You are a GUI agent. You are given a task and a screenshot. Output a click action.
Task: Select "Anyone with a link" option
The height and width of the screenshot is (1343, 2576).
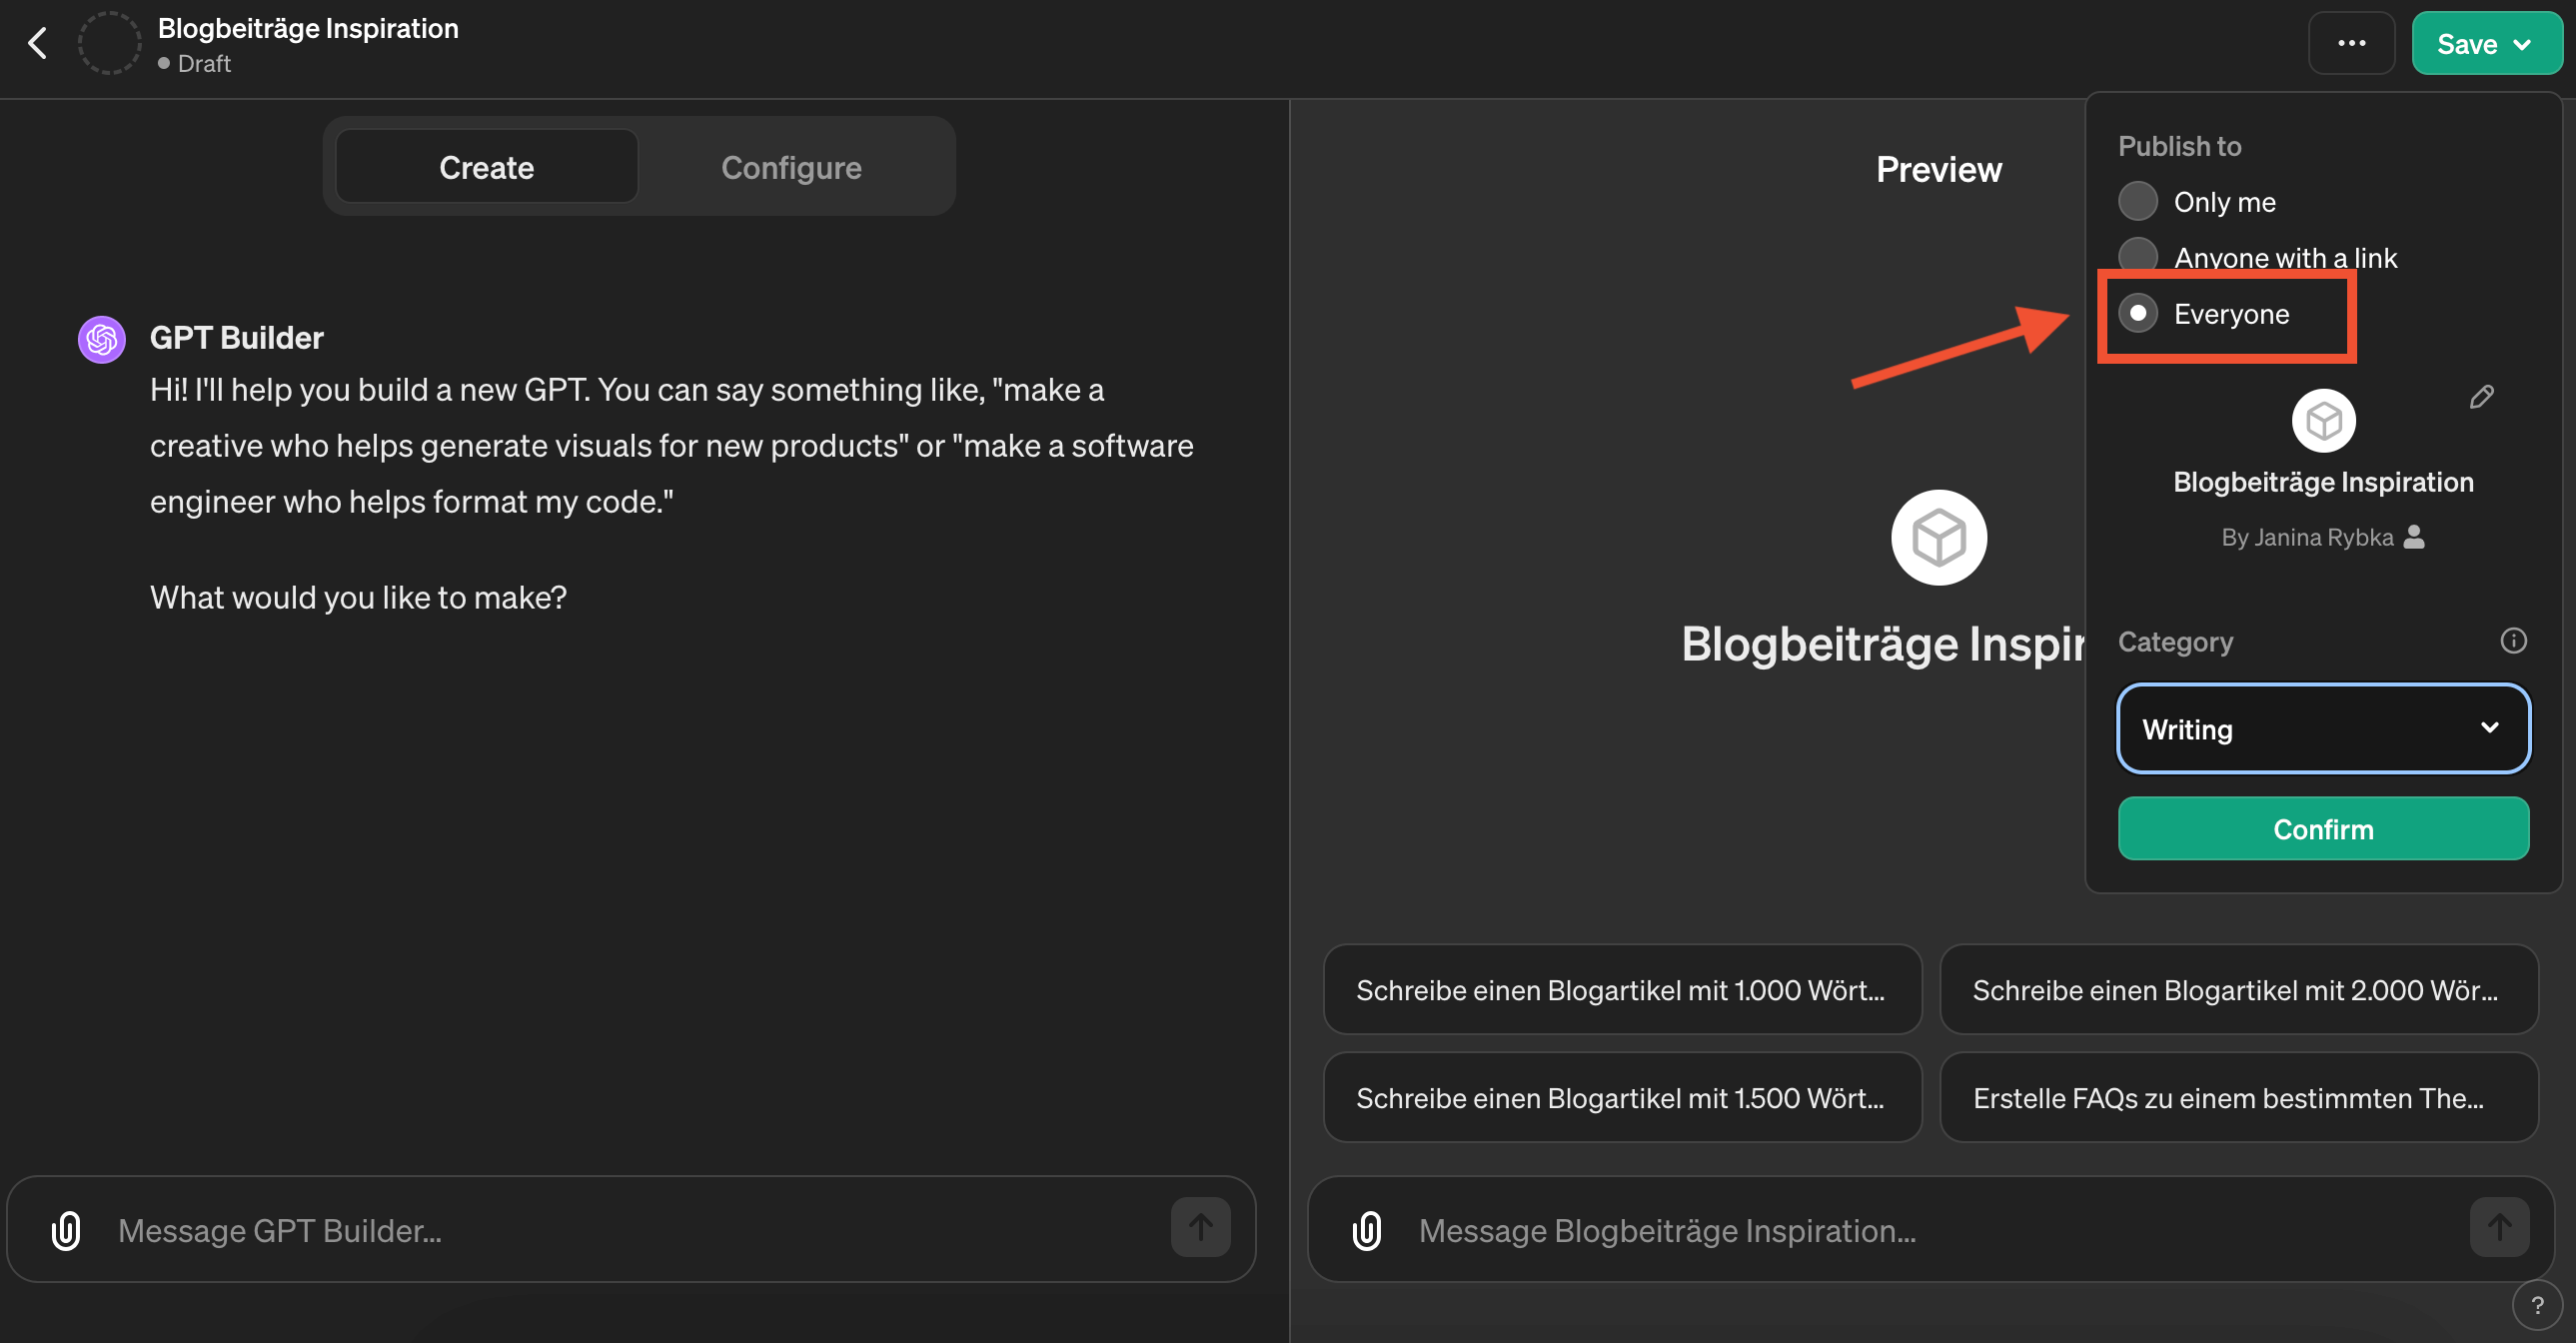2138,255
